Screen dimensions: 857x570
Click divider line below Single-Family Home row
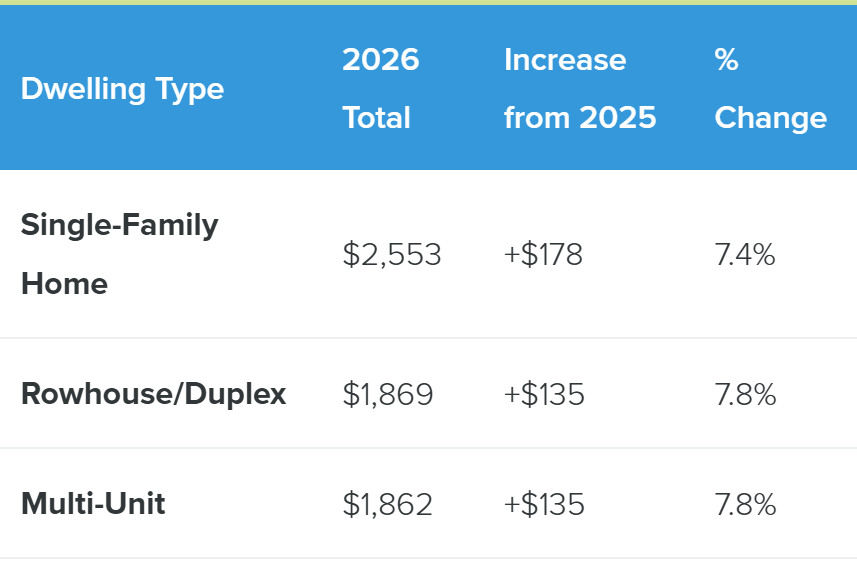[x=428, y=338]
